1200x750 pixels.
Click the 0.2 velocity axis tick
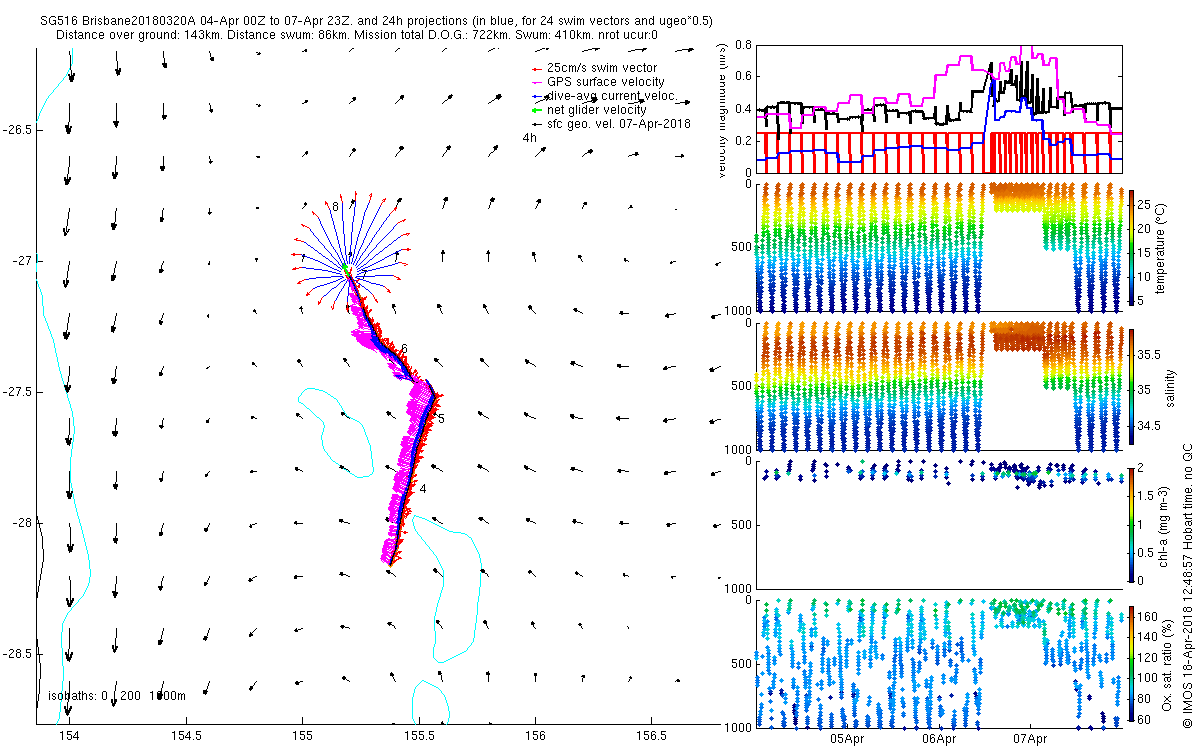click(742, 141)
